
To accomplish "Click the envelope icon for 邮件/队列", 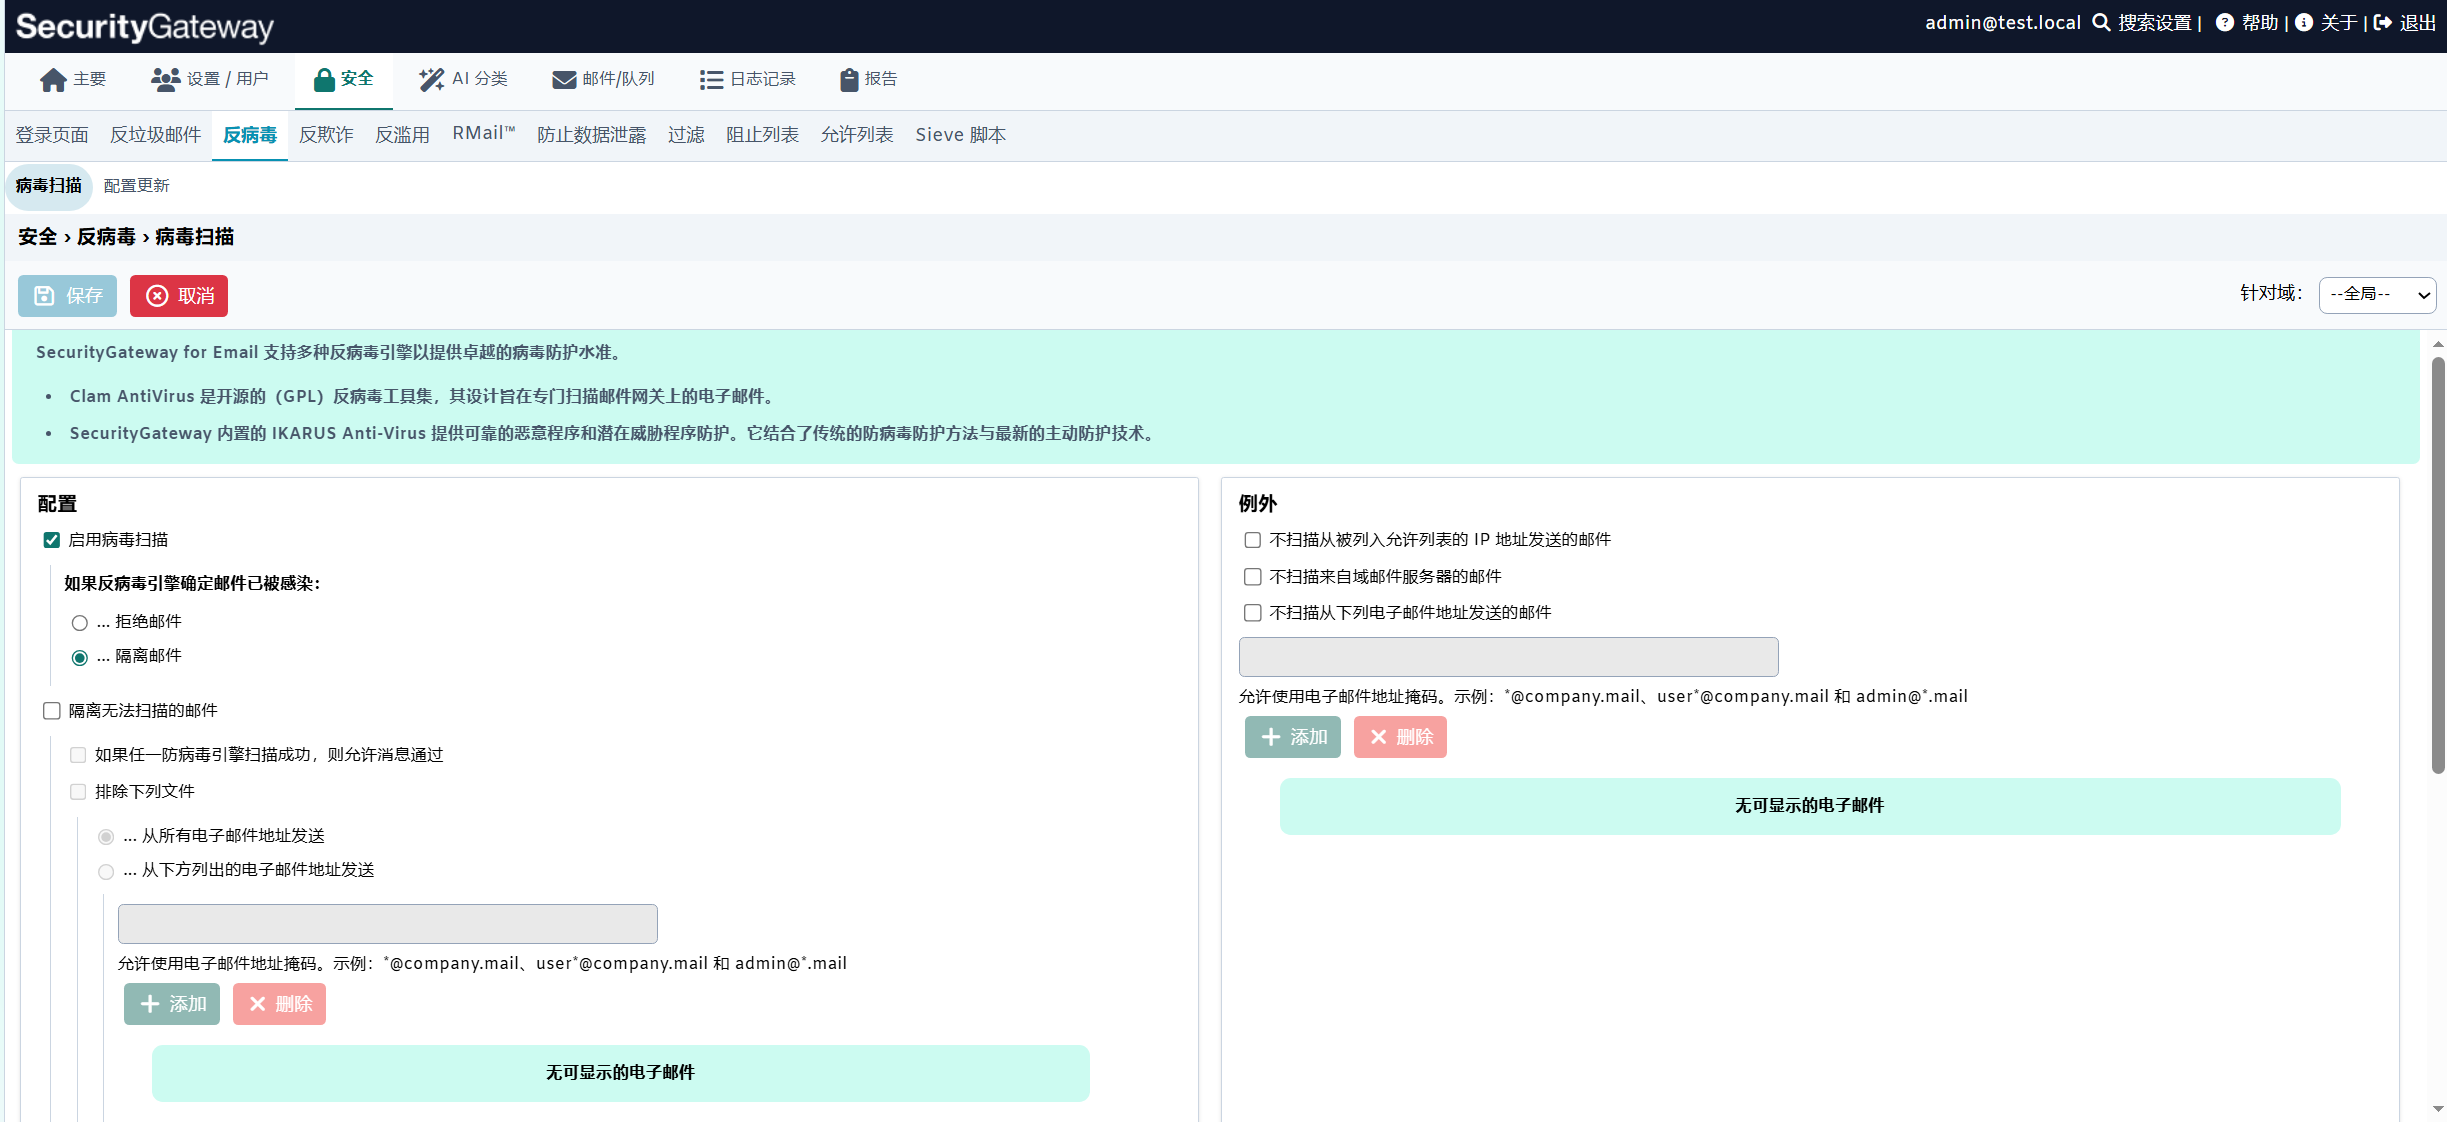I will [x=564, y=80].
